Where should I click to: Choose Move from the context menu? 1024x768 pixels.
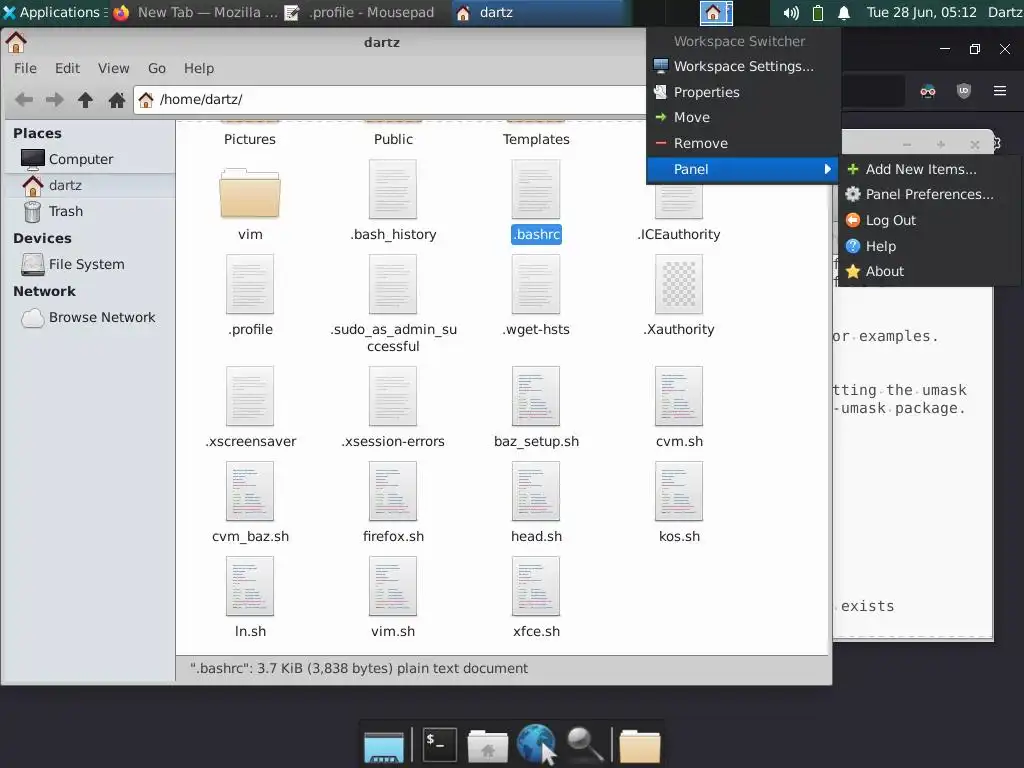coord(743,118)
